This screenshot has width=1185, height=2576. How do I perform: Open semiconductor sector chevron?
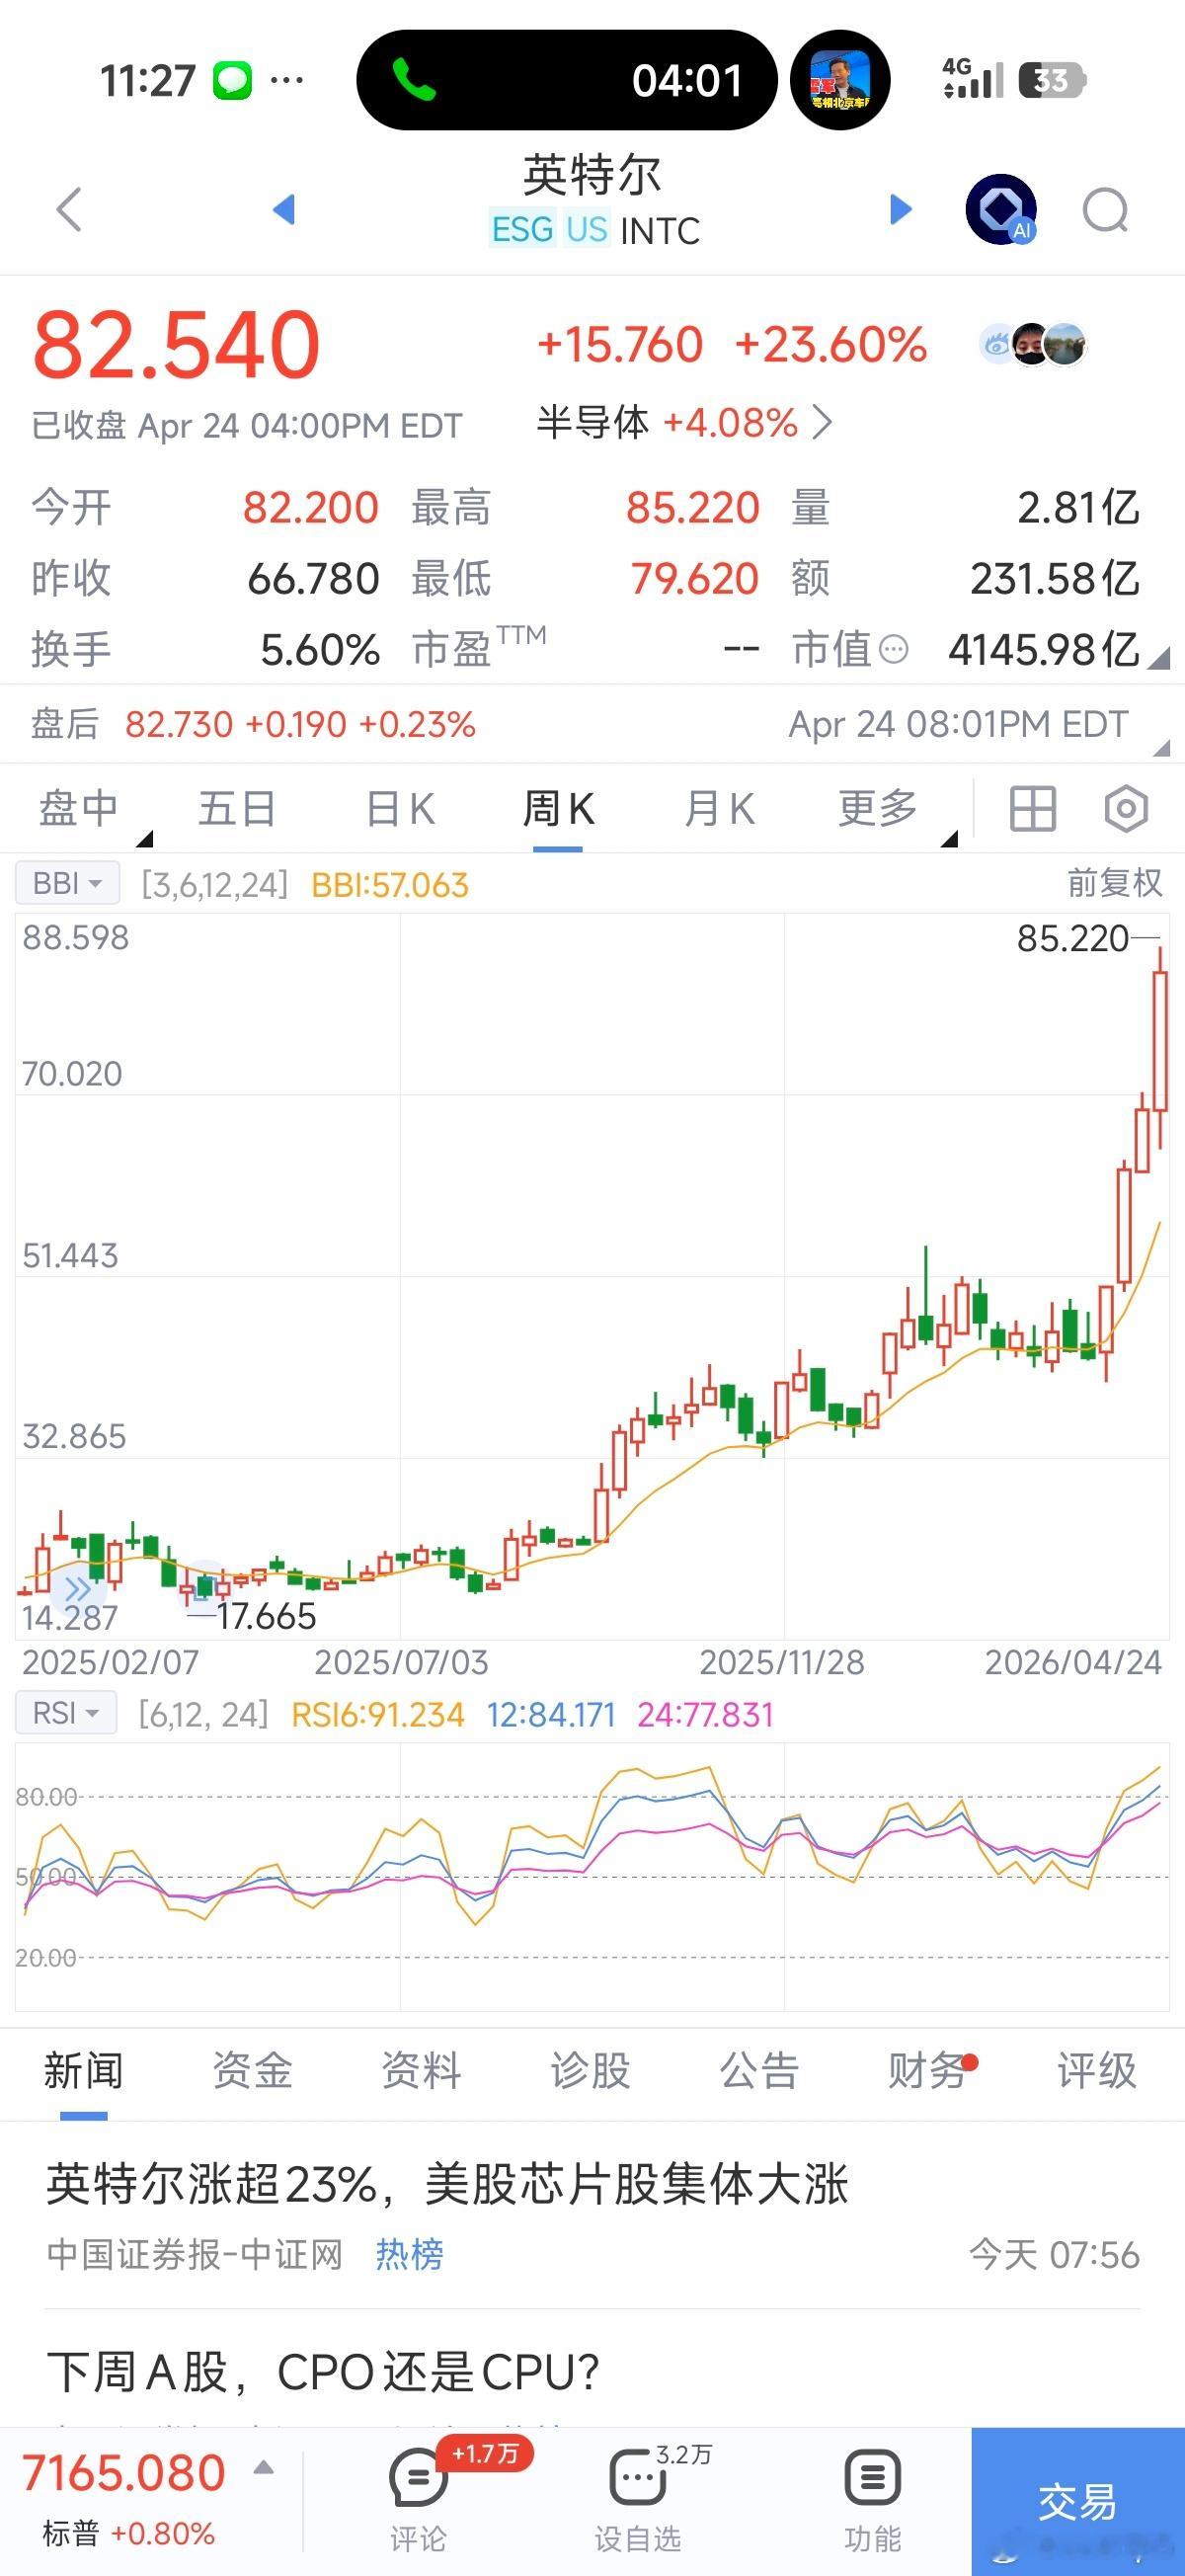pyautogui.click(x=823, y=422)
